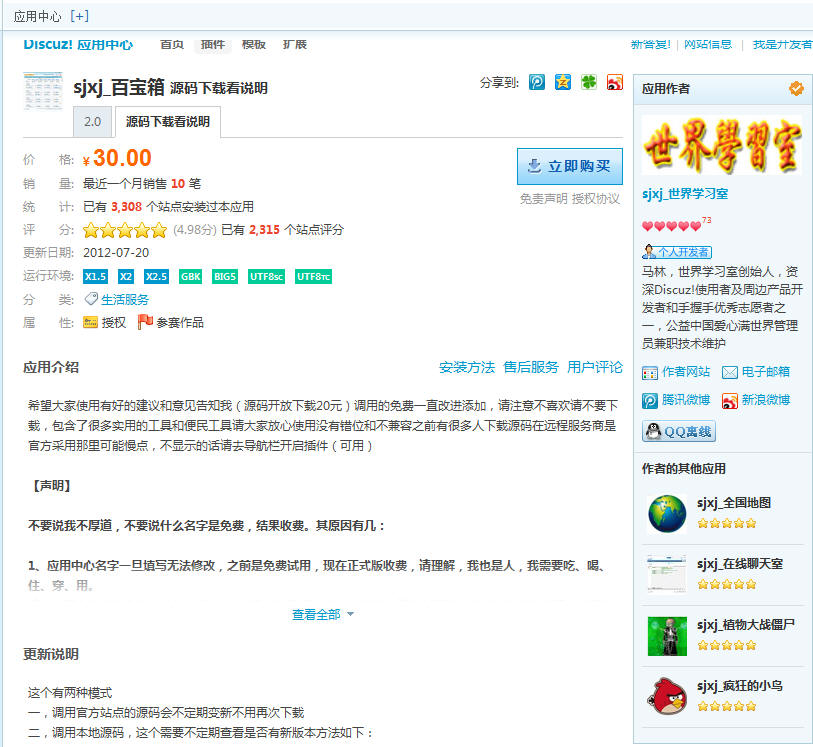Viewport: 813px width, 747px height.
Task: Jump to 售后服务 section
Action: (x=530, y=368)
